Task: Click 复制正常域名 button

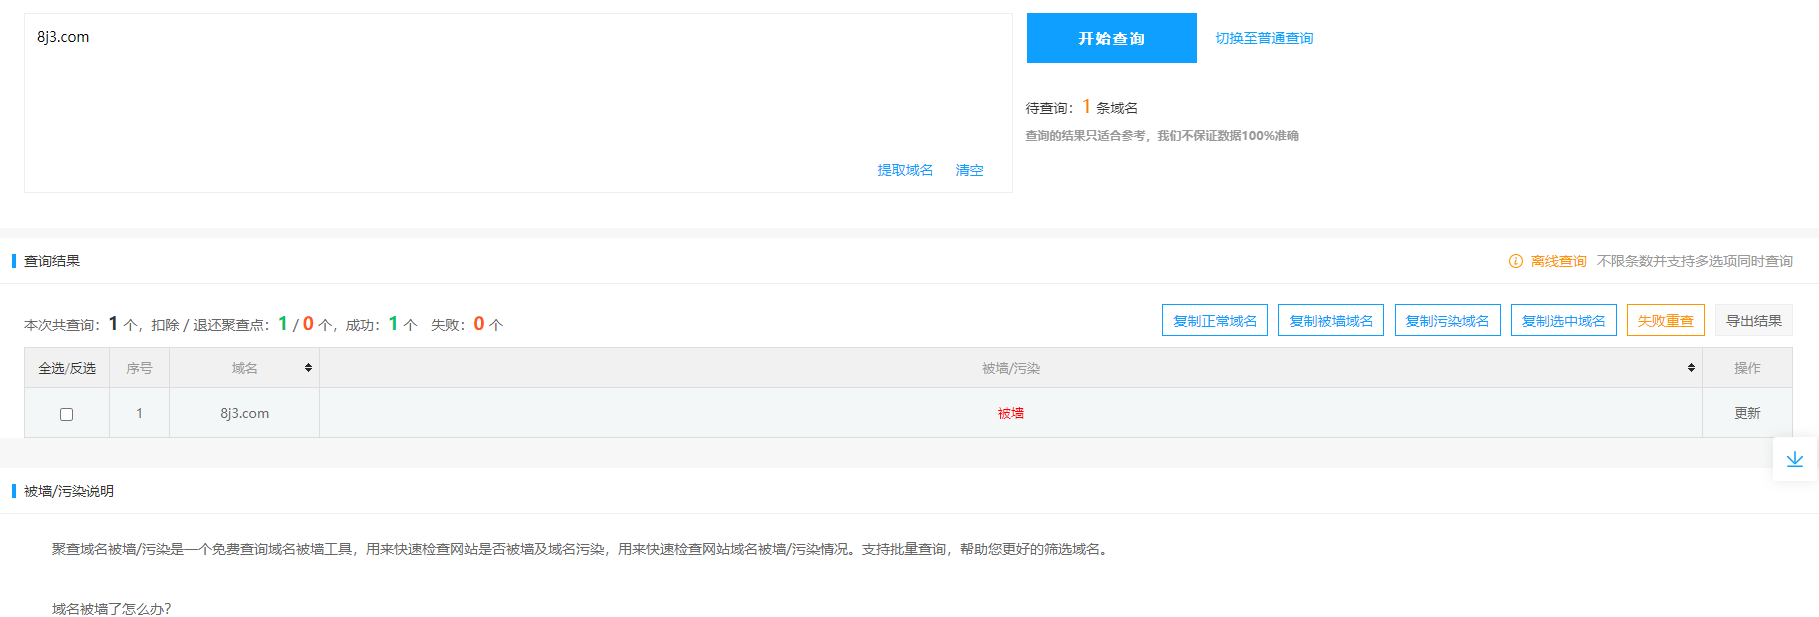Action: click(x=1215, y=320)
